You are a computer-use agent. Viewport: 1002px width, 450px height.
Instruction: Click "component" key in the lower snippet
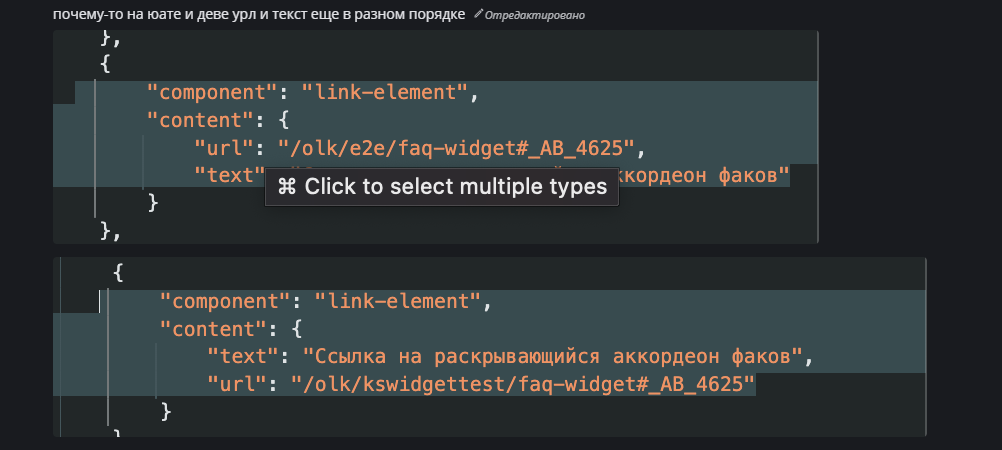pyautogui.click(x=225, y=301)
